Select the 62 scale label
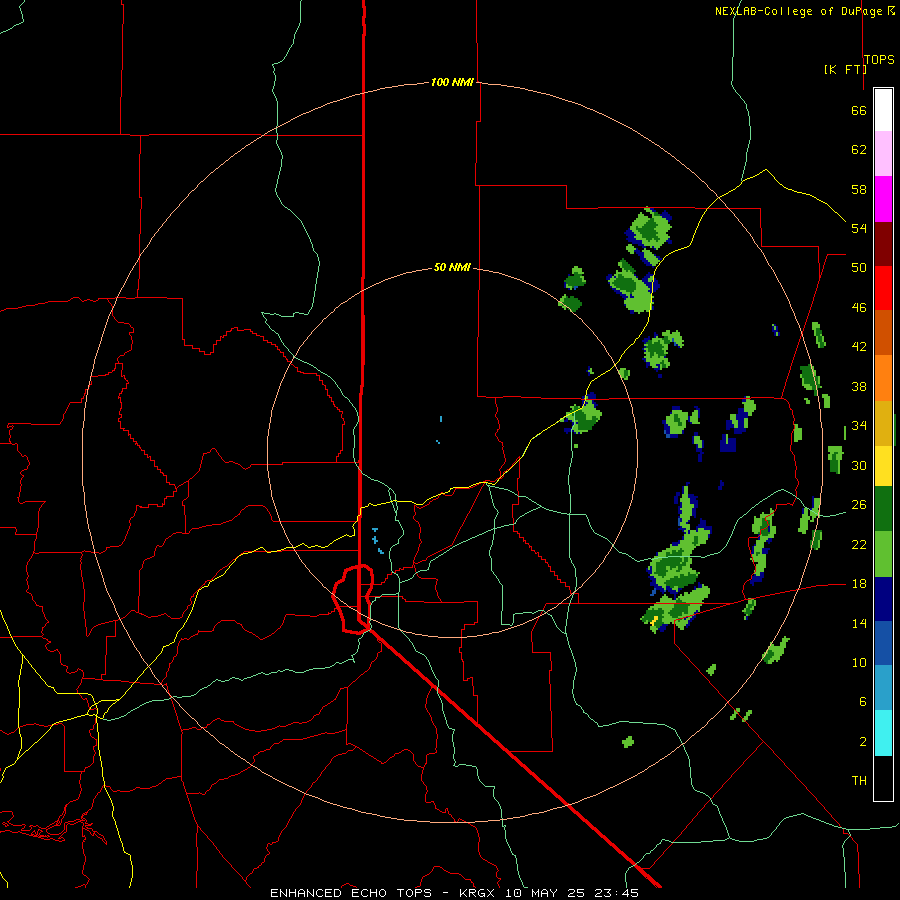The height and width of the screenshot is (900, 900). click(x=859, y=150)
